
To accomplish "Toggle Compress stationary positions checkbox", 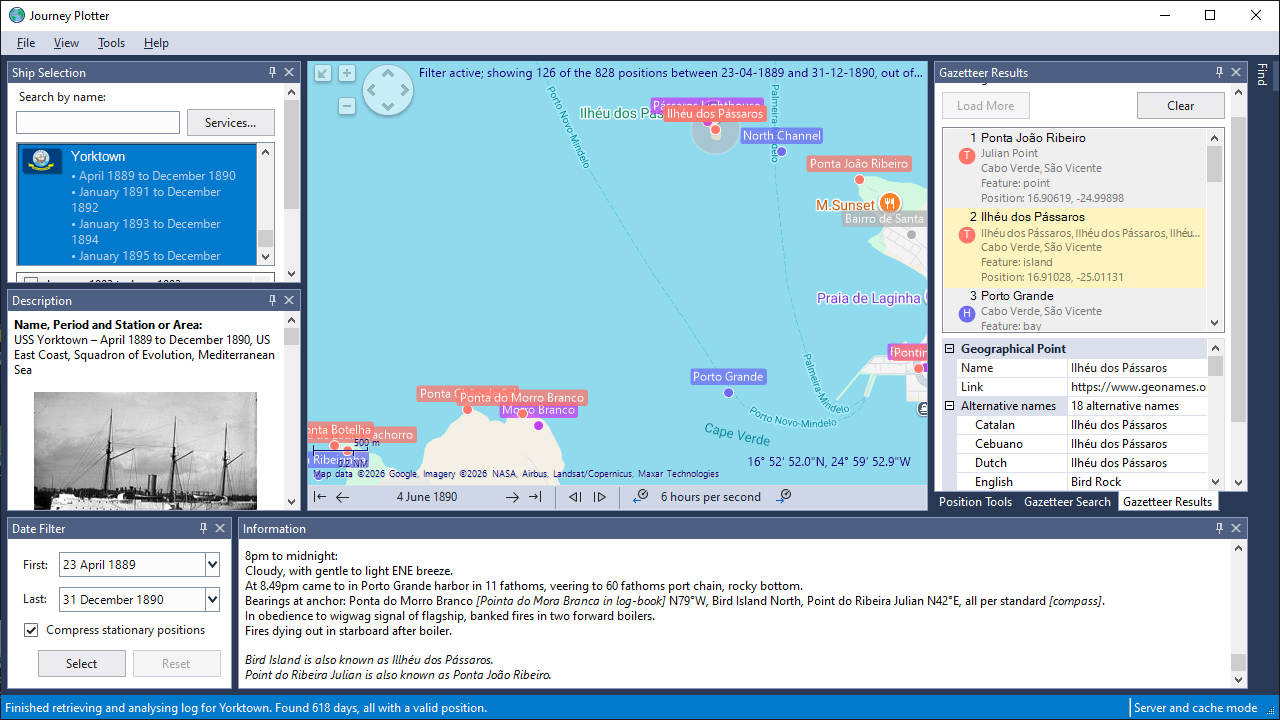I will point(31,630).
